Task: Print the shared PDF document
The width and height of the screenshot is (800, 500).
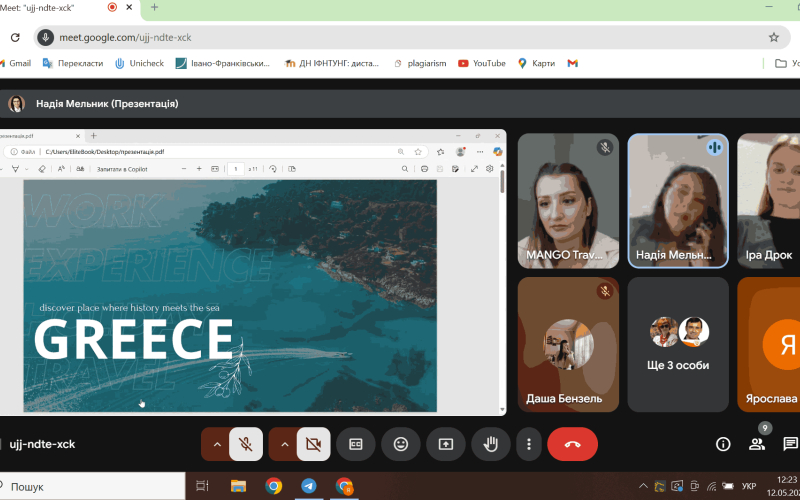Action: point(424,169)
